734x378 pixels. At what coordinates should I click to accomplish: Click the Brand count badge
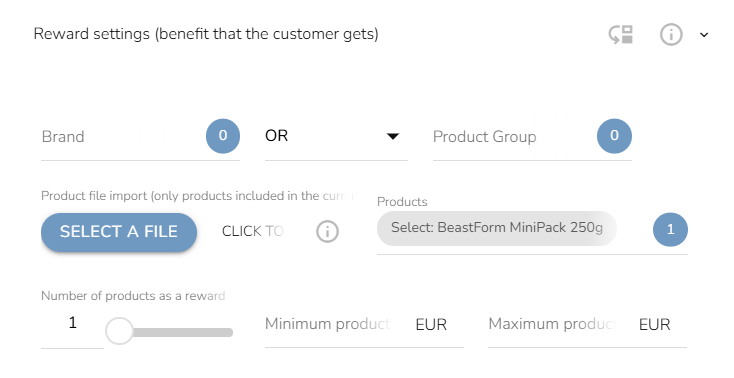pyautogui.click(x=223, y=136)
